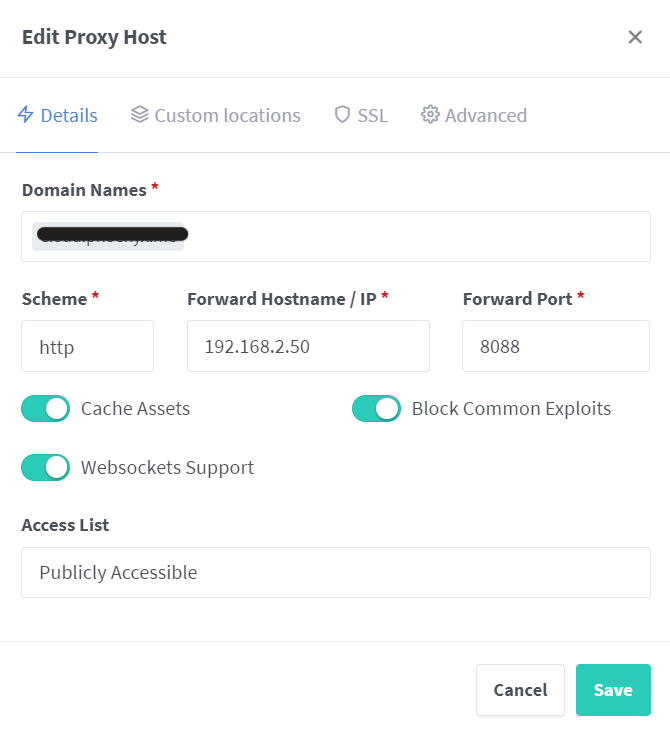670x735 pixels.
Task: Focus the Forward Hostname / IP field
Action: coord(309,346)
